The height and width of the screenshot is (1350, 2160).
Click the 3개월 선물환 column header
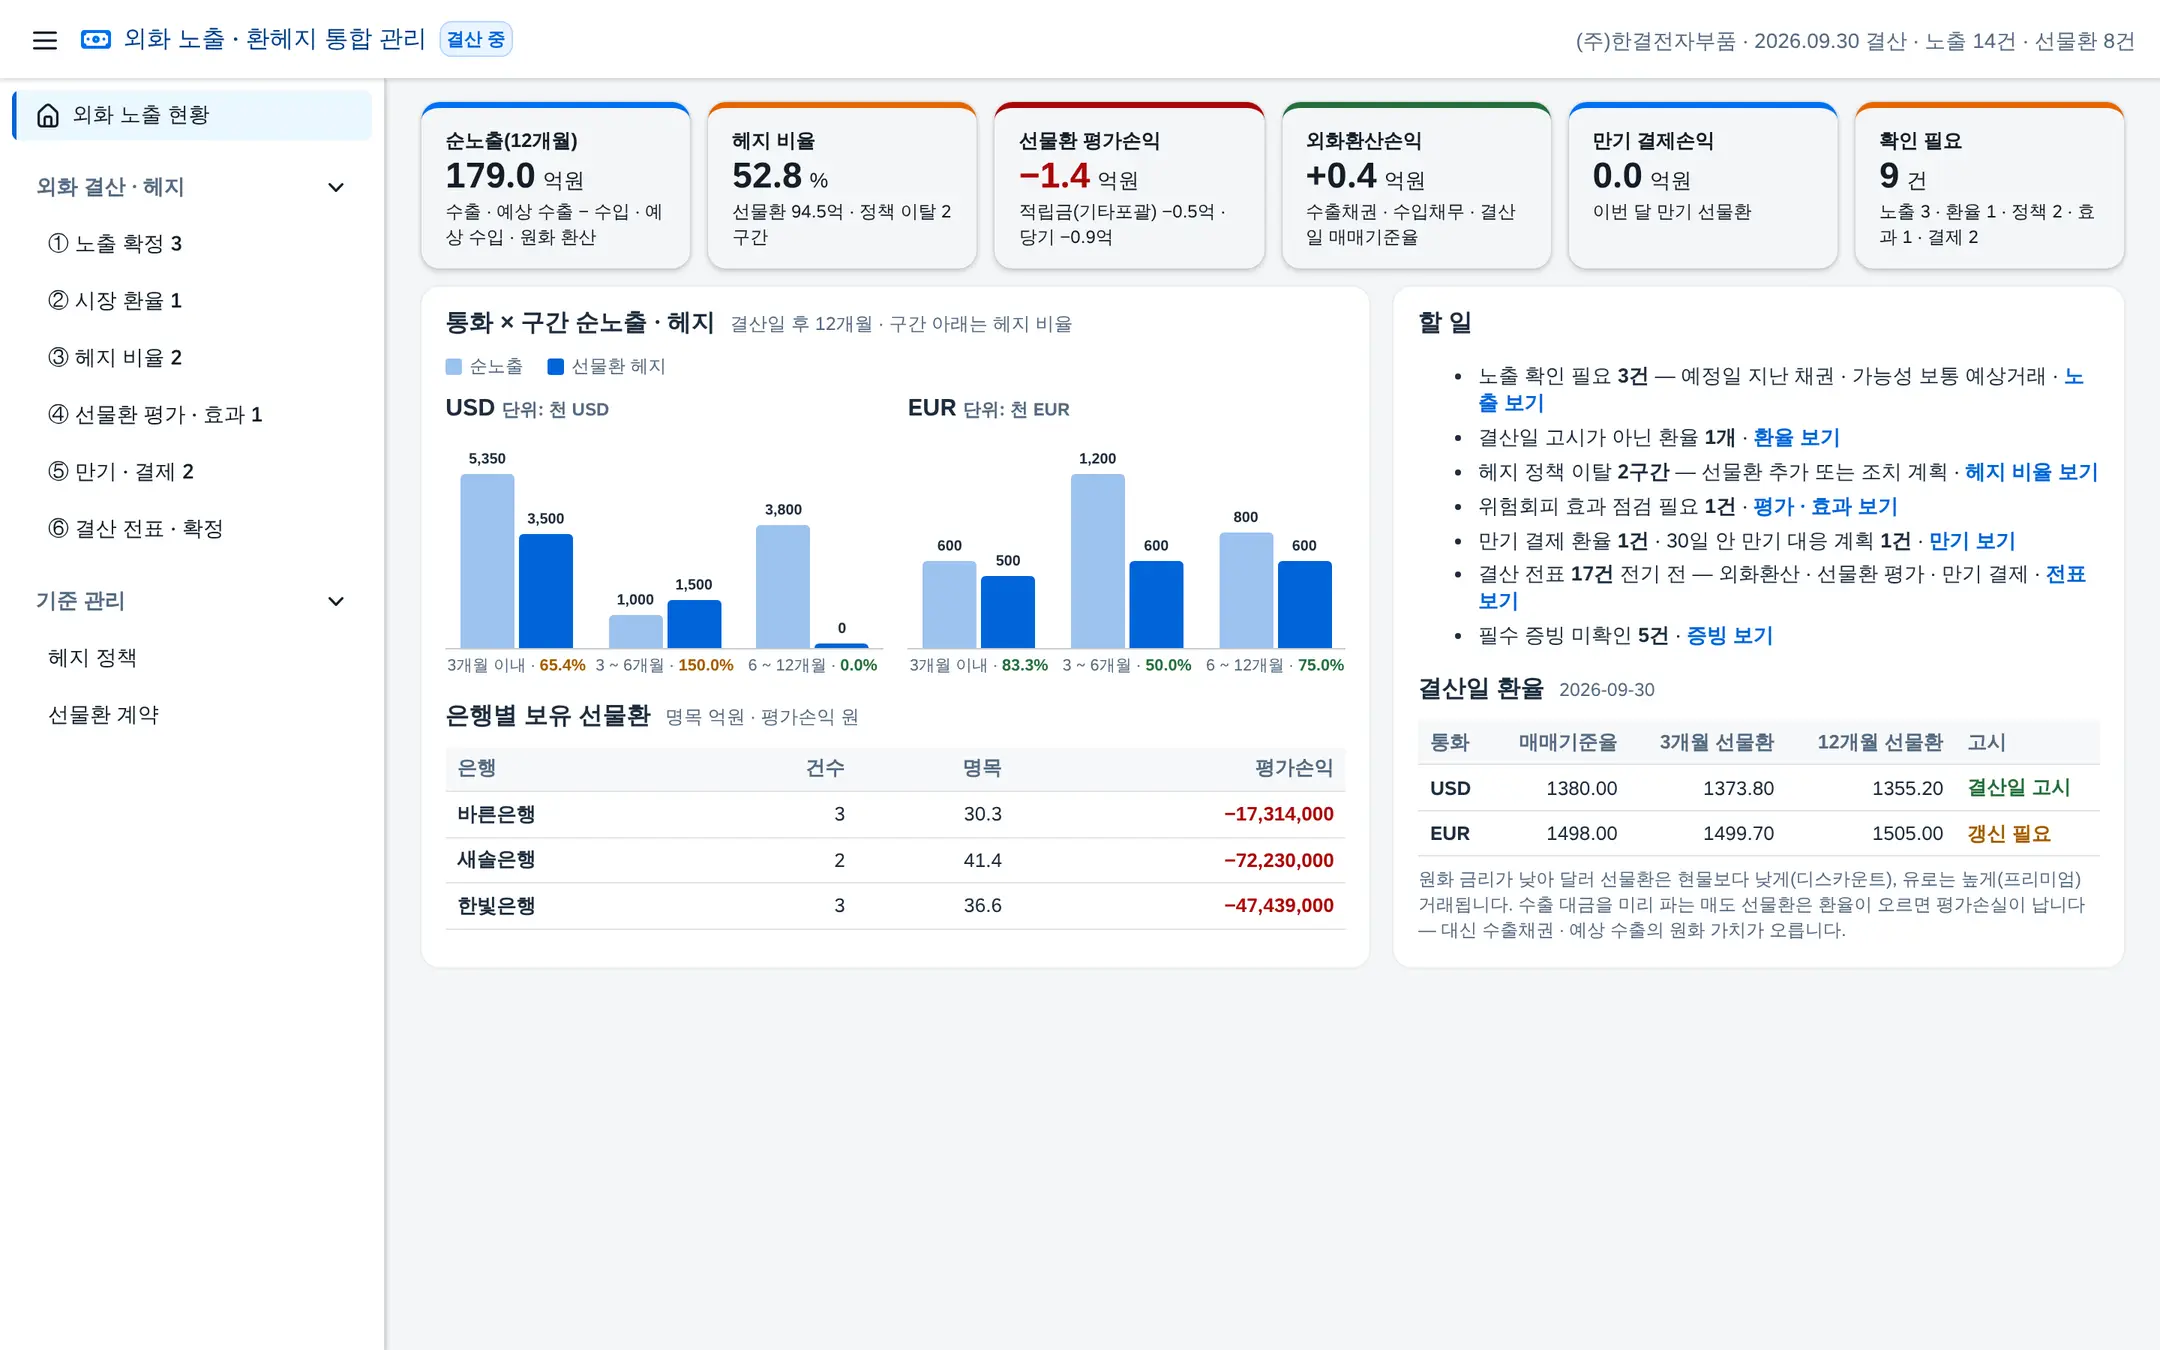tap(1716, 742)
